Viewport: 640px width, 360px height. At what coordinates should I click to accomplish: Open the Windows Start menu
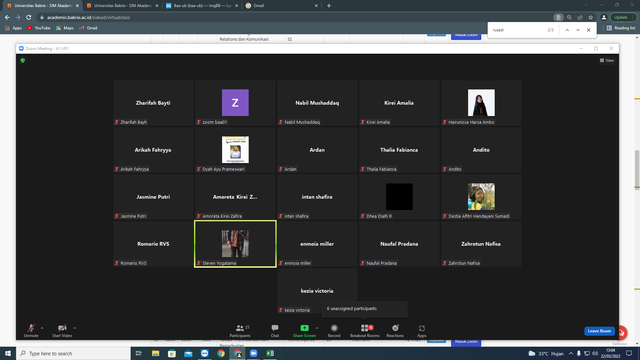8,353
